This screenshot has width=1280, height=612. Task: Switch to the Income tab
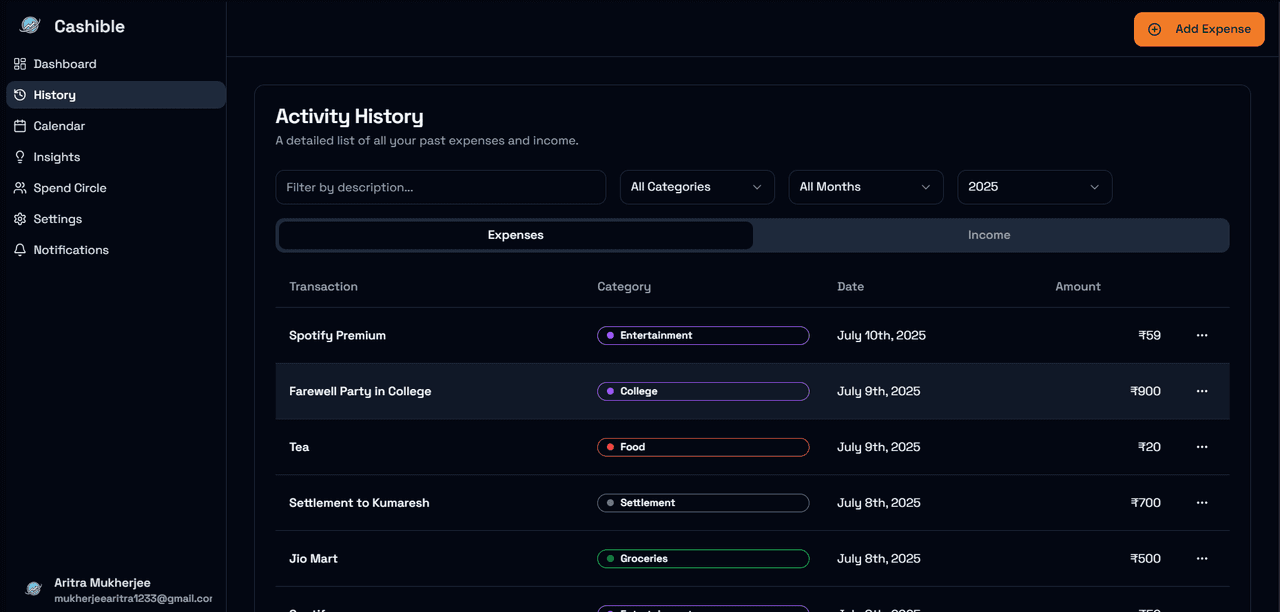pyautogui.click(x=989, y=235)
